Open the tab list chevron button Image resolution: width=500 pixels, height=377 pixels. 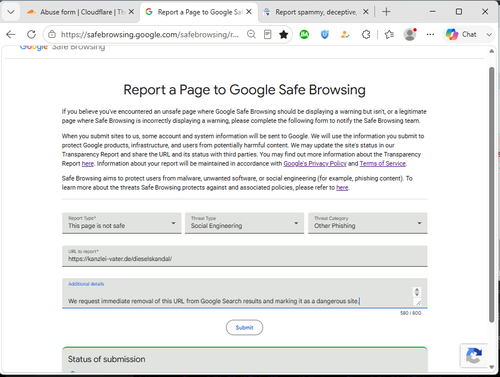[x=11, y=12]
